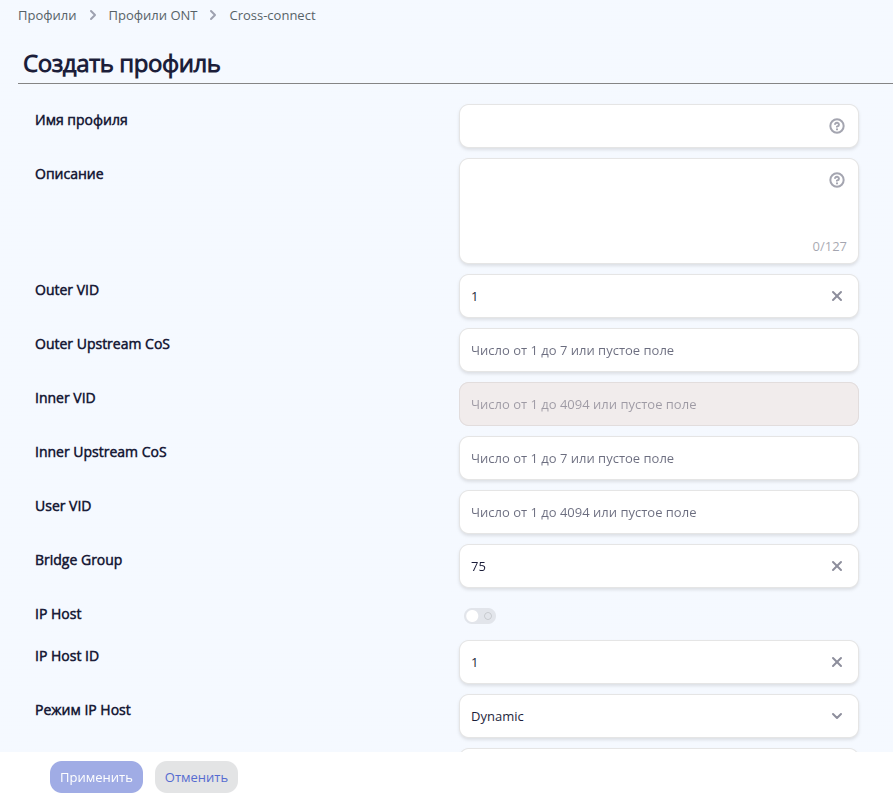Click the help icon in Имя профиля field

837,126
